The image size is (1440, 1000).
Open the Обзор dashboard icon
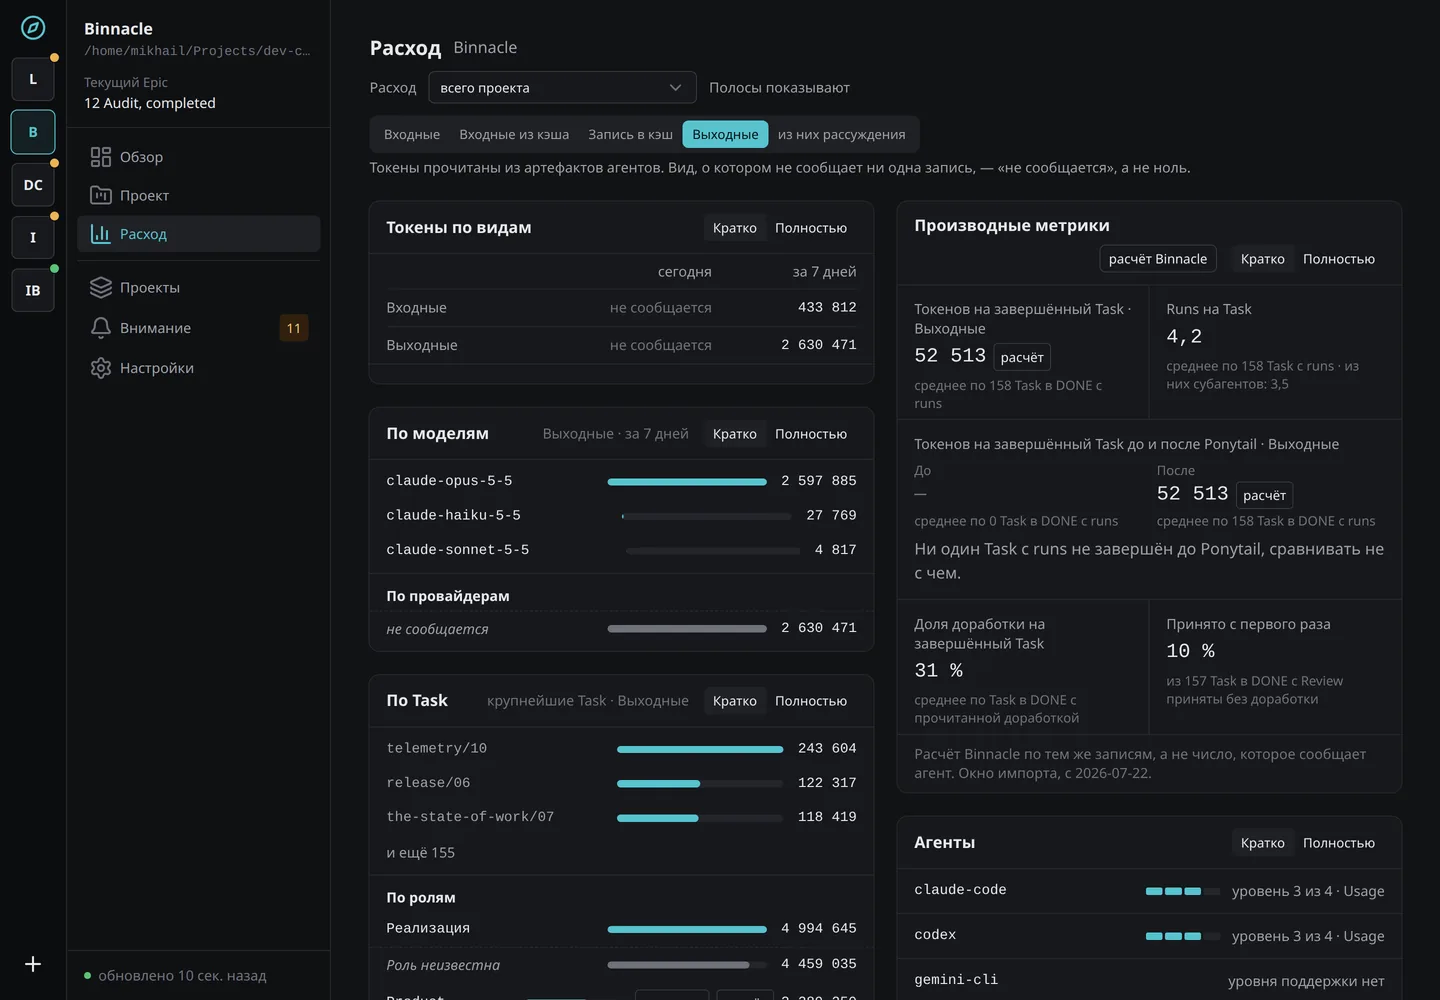pyautogui.click(x=101, y=157)
